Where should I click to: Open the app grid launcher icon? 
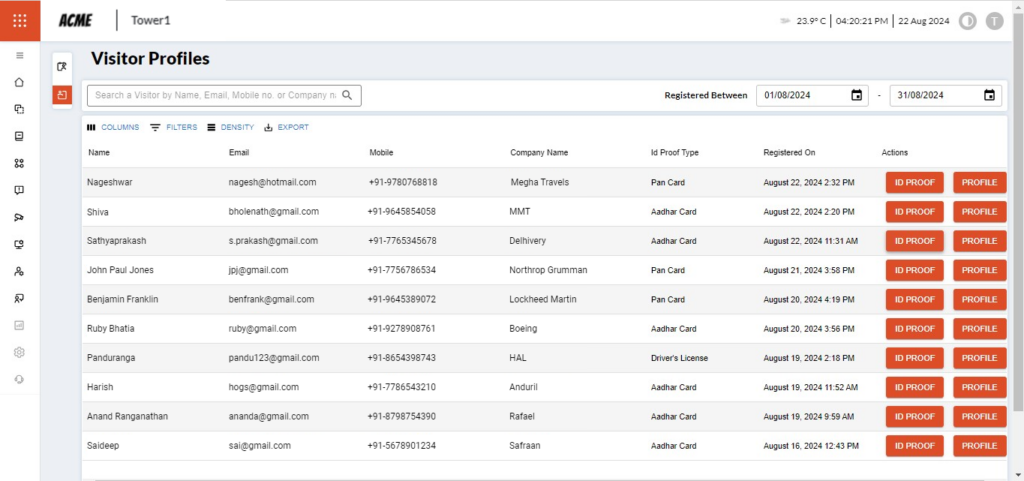click(20, 20)
